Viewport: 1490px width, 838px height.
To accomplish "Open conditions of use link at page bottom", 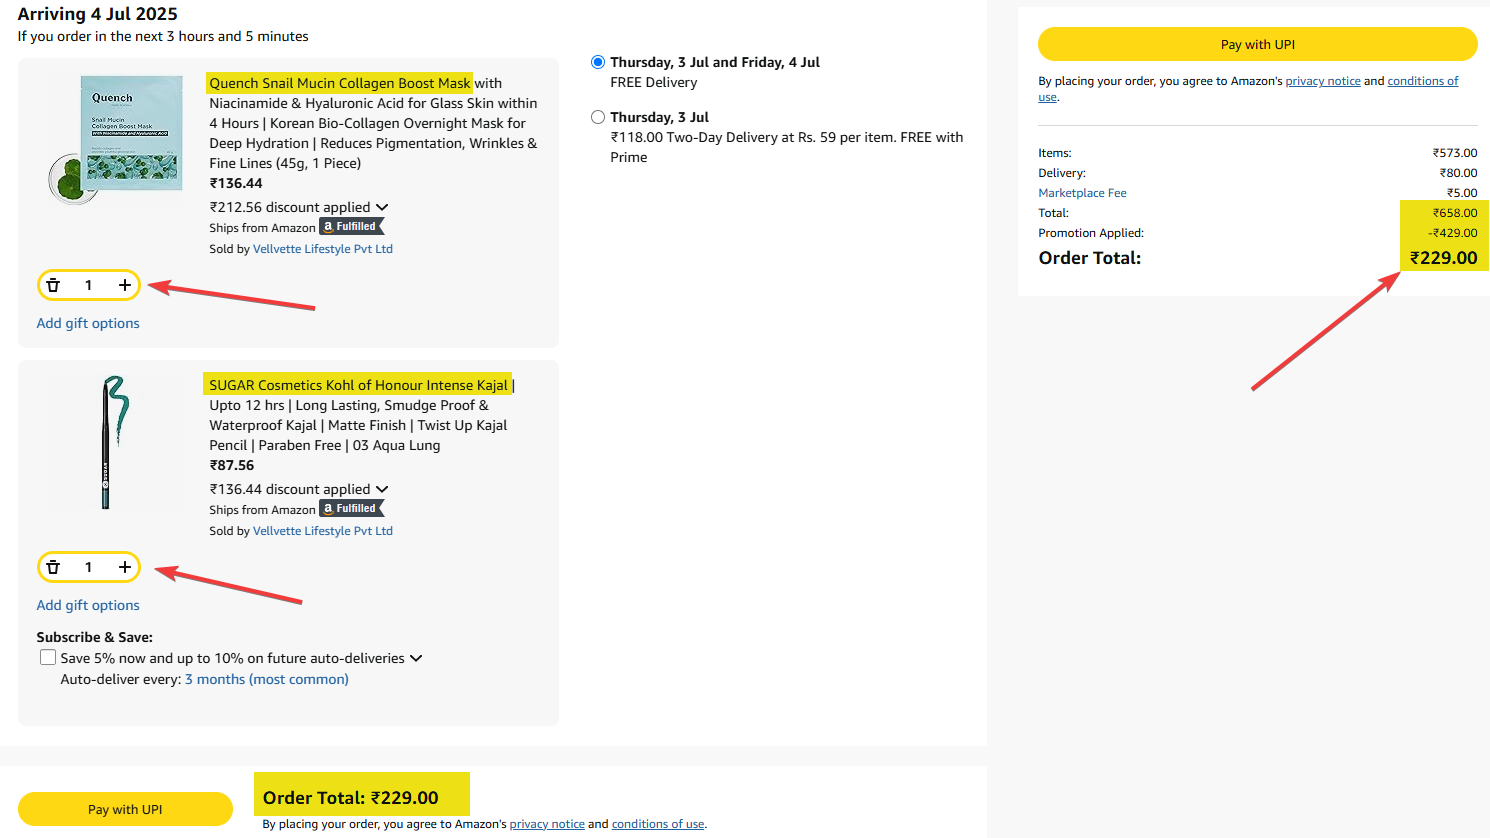I will [658, 824].
